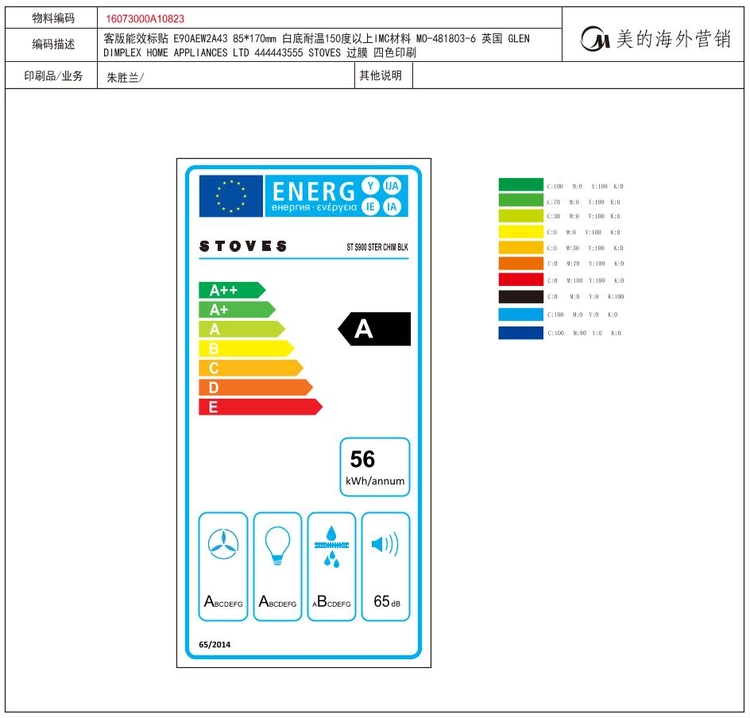
Task: Click the 美的海外营销 company title
Action: [x=673, y=39]
